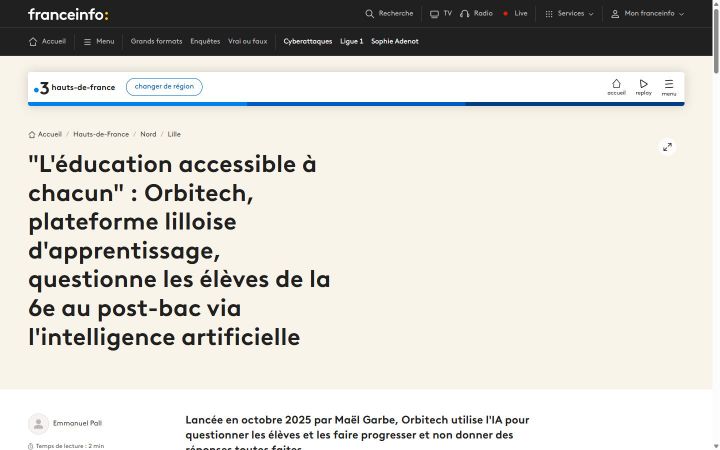
Task: Open Grands formats section
Action: pos(156,41)
